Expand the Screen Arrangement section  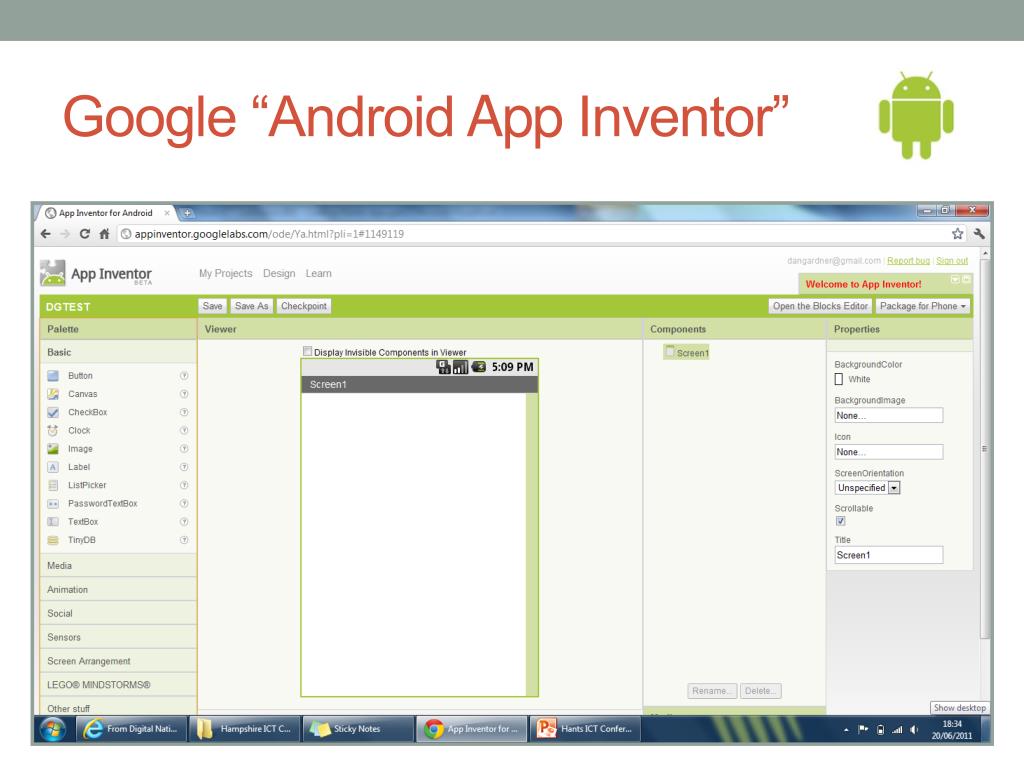[118, 661]
